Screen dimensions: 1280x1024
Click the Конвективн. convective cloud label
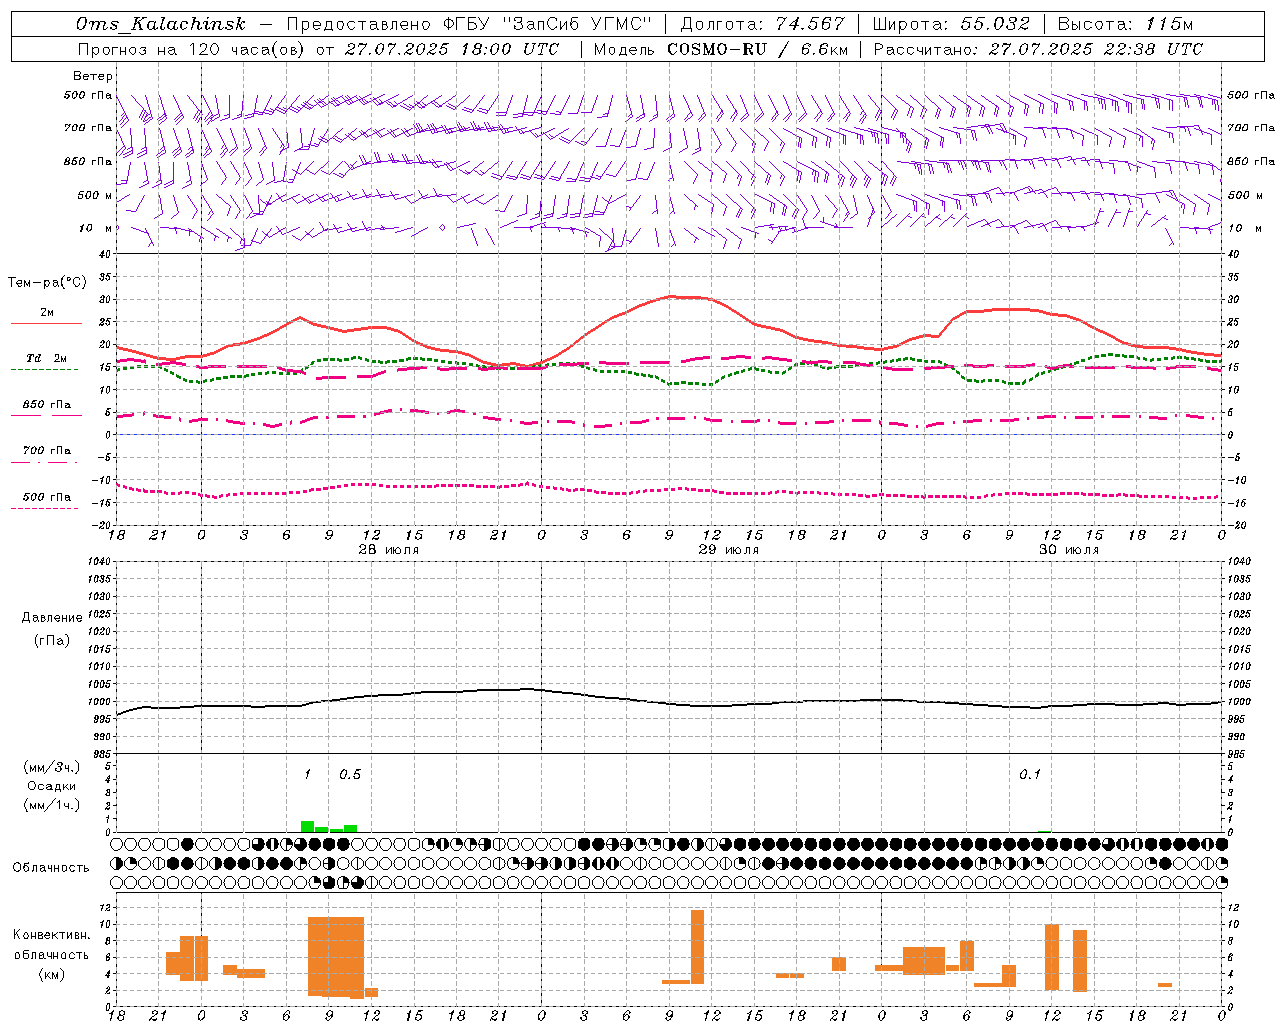52,935
